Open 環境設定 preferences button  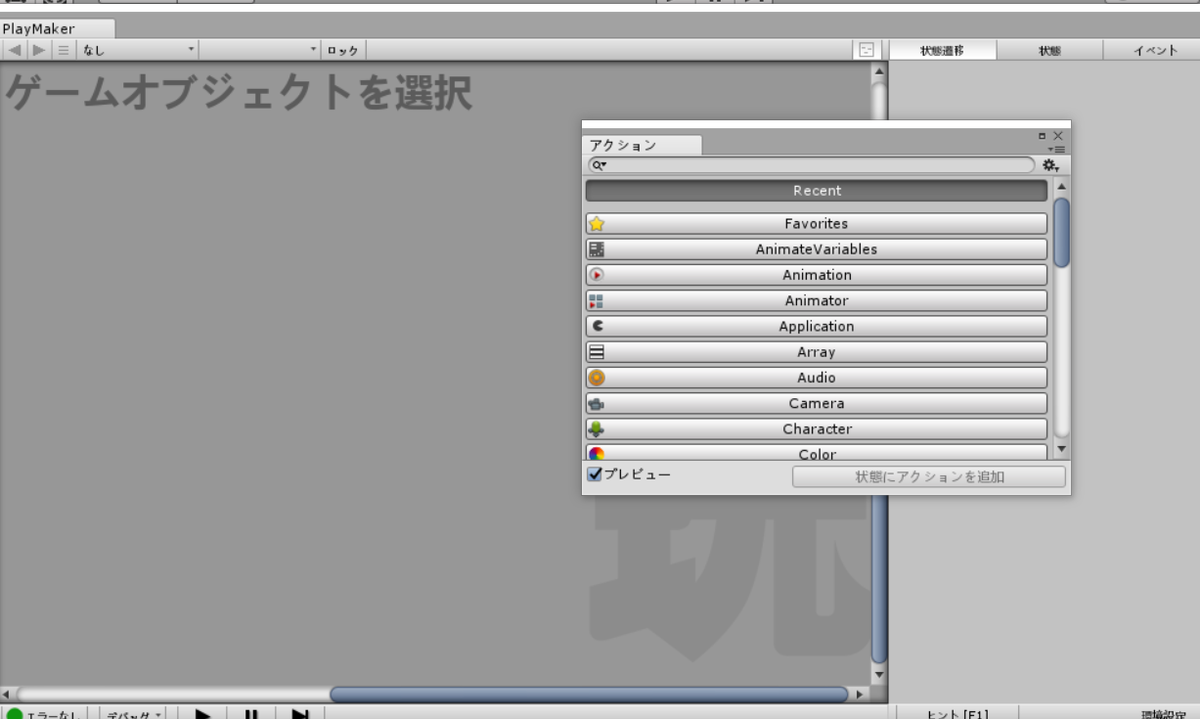coord(1164,714)
